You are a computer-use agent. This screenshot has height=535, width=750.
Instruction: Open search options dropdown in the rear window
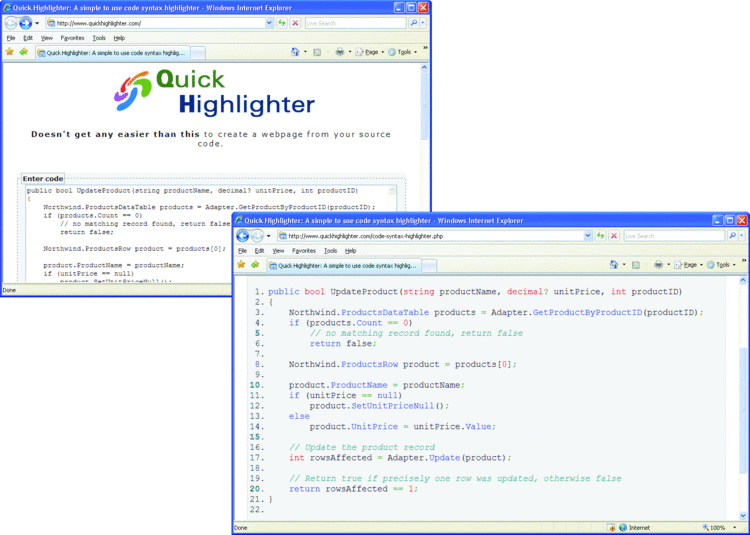coord(423,23)
